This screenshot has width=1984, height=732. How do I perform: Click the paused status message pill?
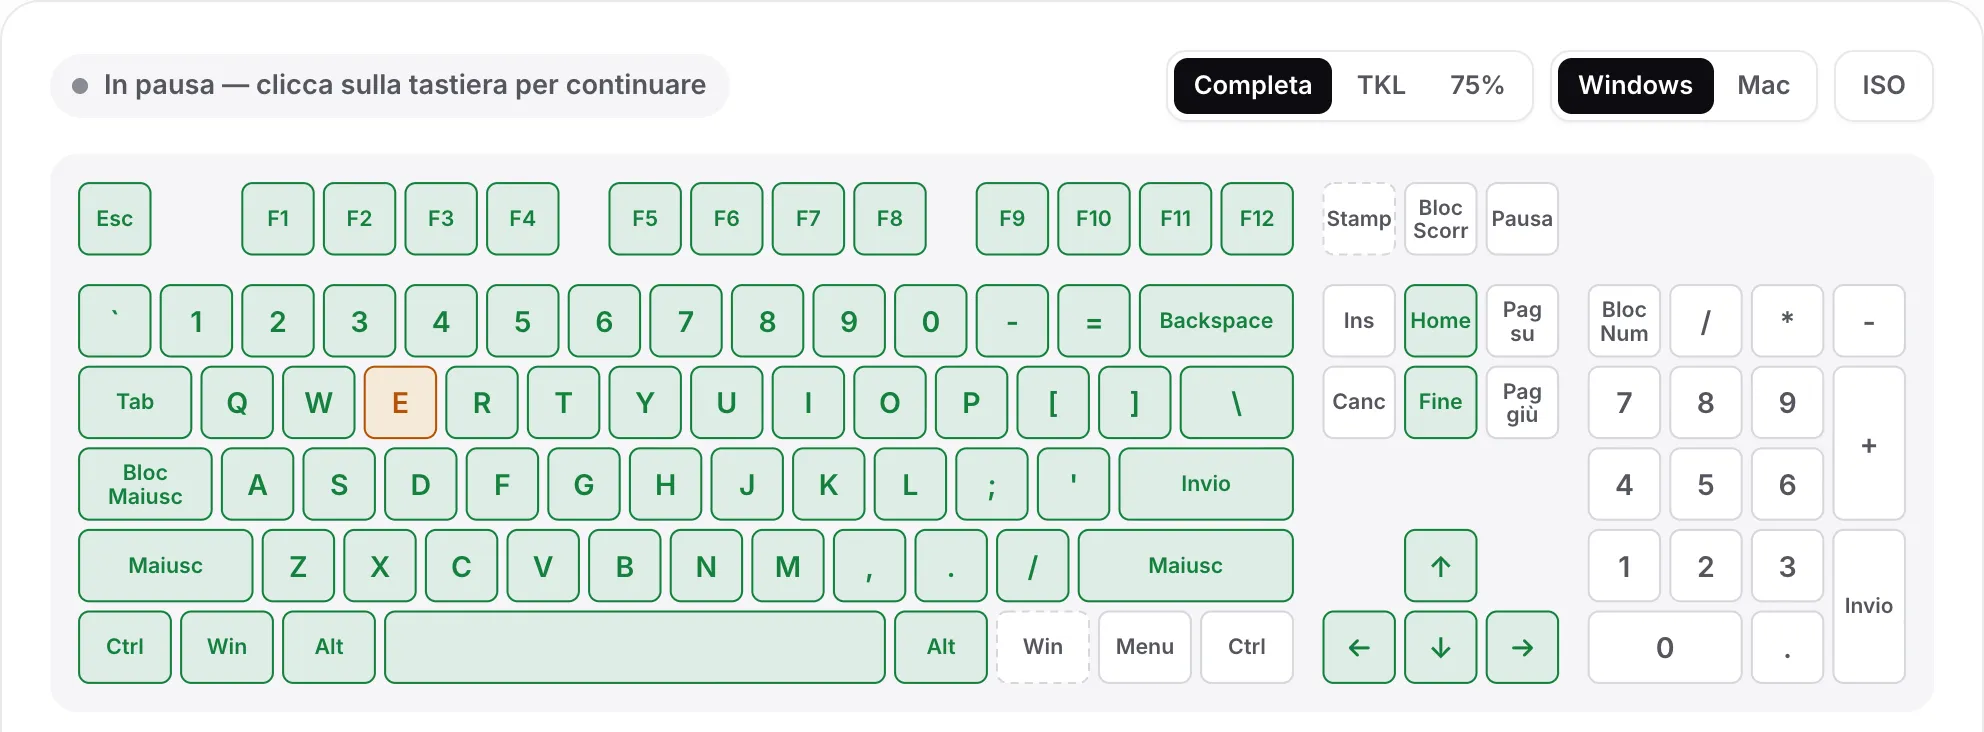(x=390, y=85)
